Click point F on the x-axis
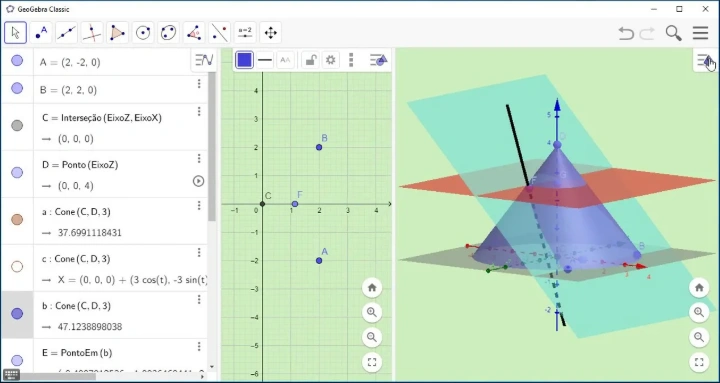This screenshot has width=720, height=383. (295, 204)
